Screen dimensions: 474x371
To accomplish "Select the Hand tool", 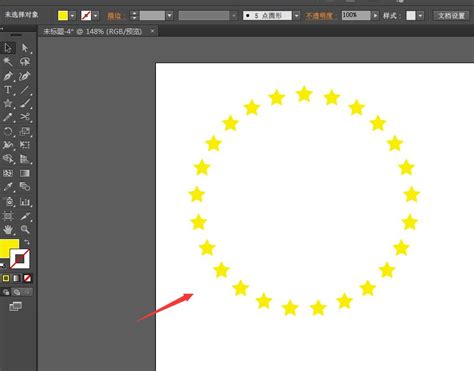I will (x=8, y=229).
